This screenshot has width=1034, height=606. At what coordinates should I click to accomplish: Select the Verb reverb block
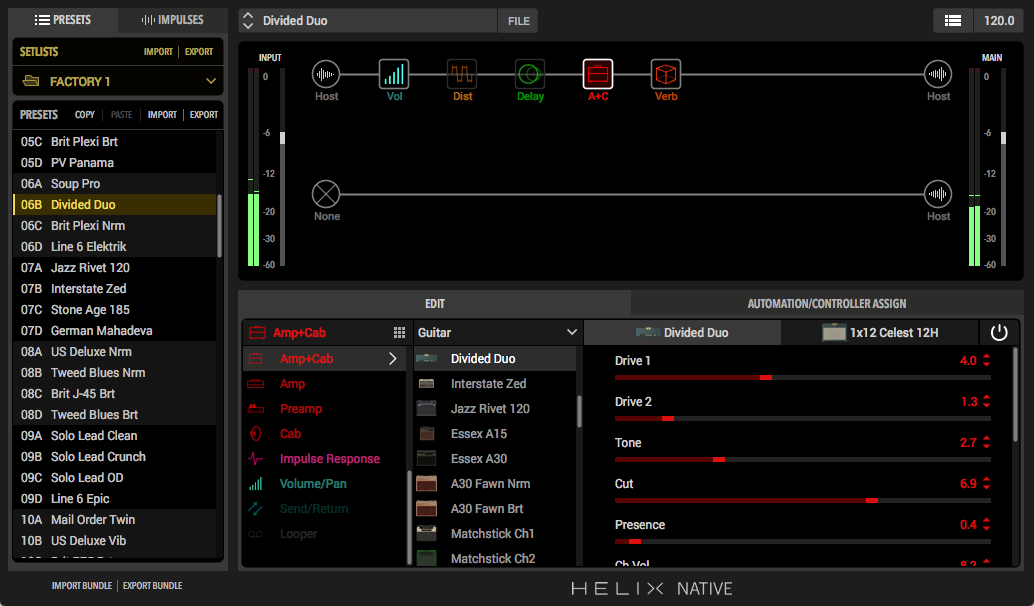(x=666, y=74)
